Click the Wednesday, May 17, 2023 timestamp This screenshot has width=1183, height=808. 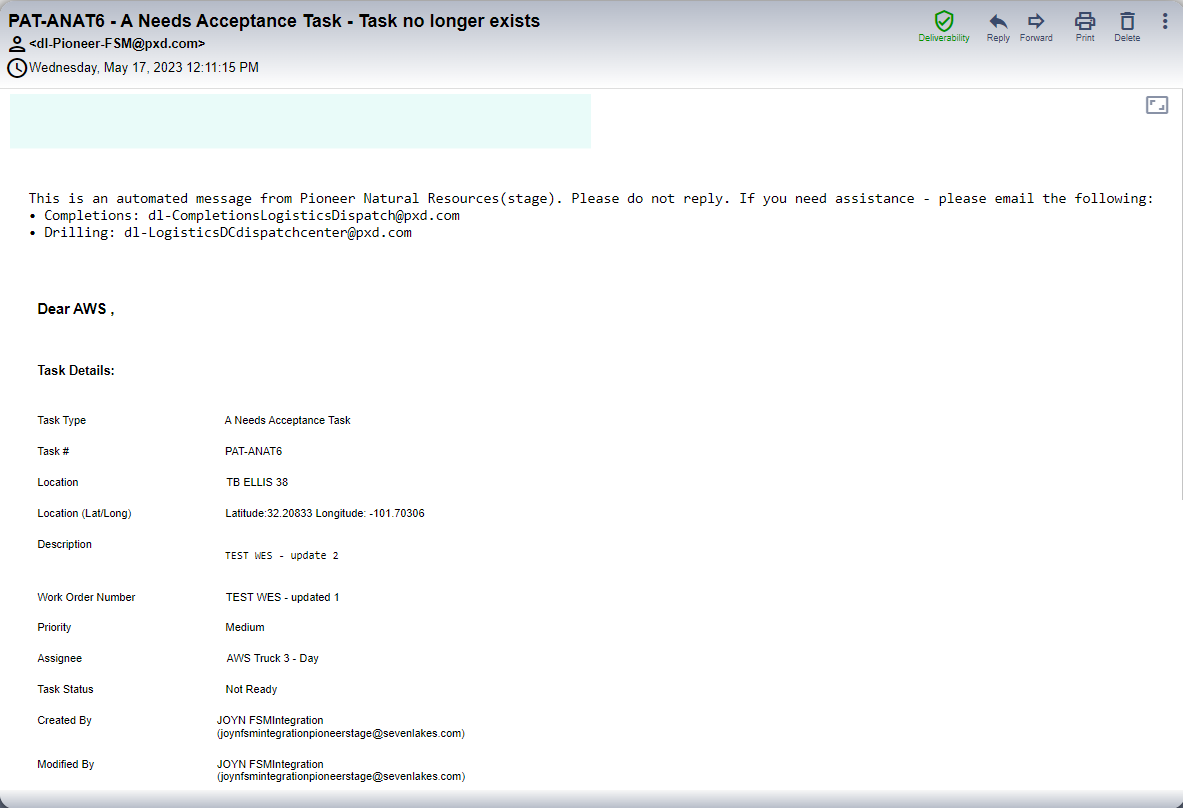144,68
